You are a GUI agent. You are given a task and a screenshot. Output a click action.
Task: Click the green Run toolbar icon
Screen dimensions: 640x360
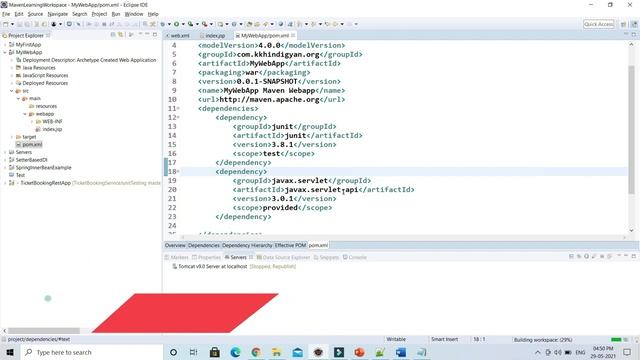point(176,24)
